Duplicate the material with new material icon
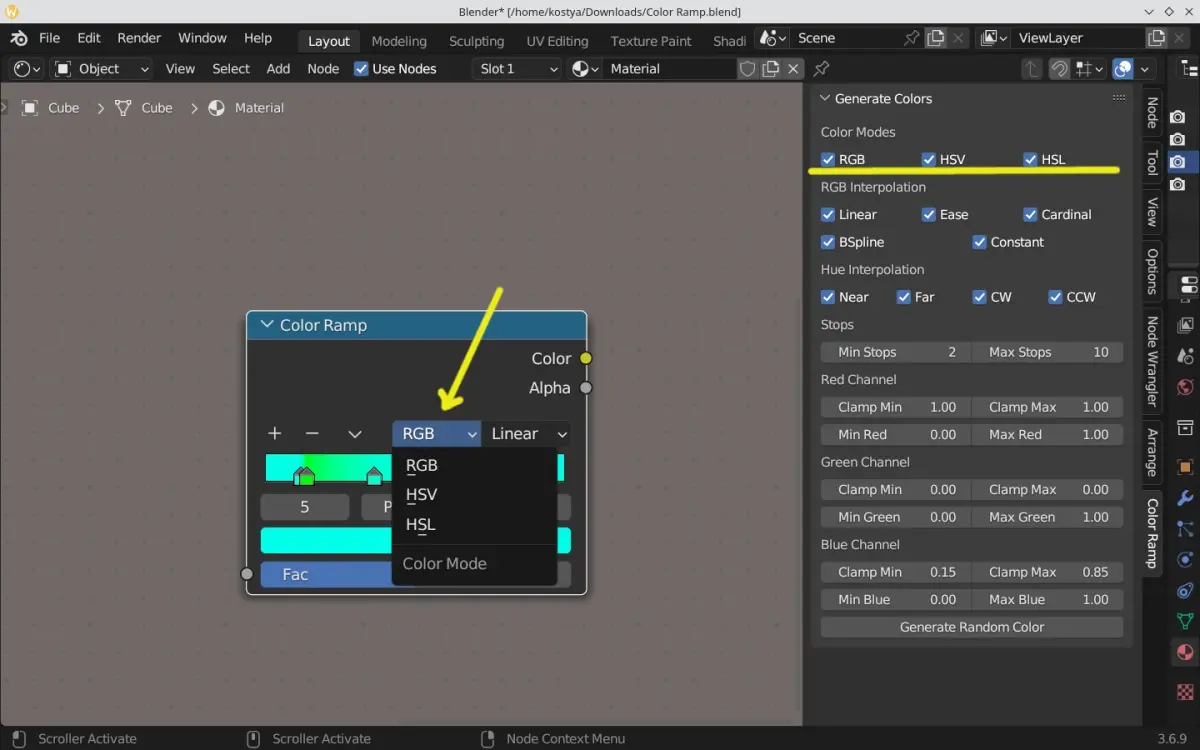This screenshot has height=750, width=1200. click(x=770, y=69)
